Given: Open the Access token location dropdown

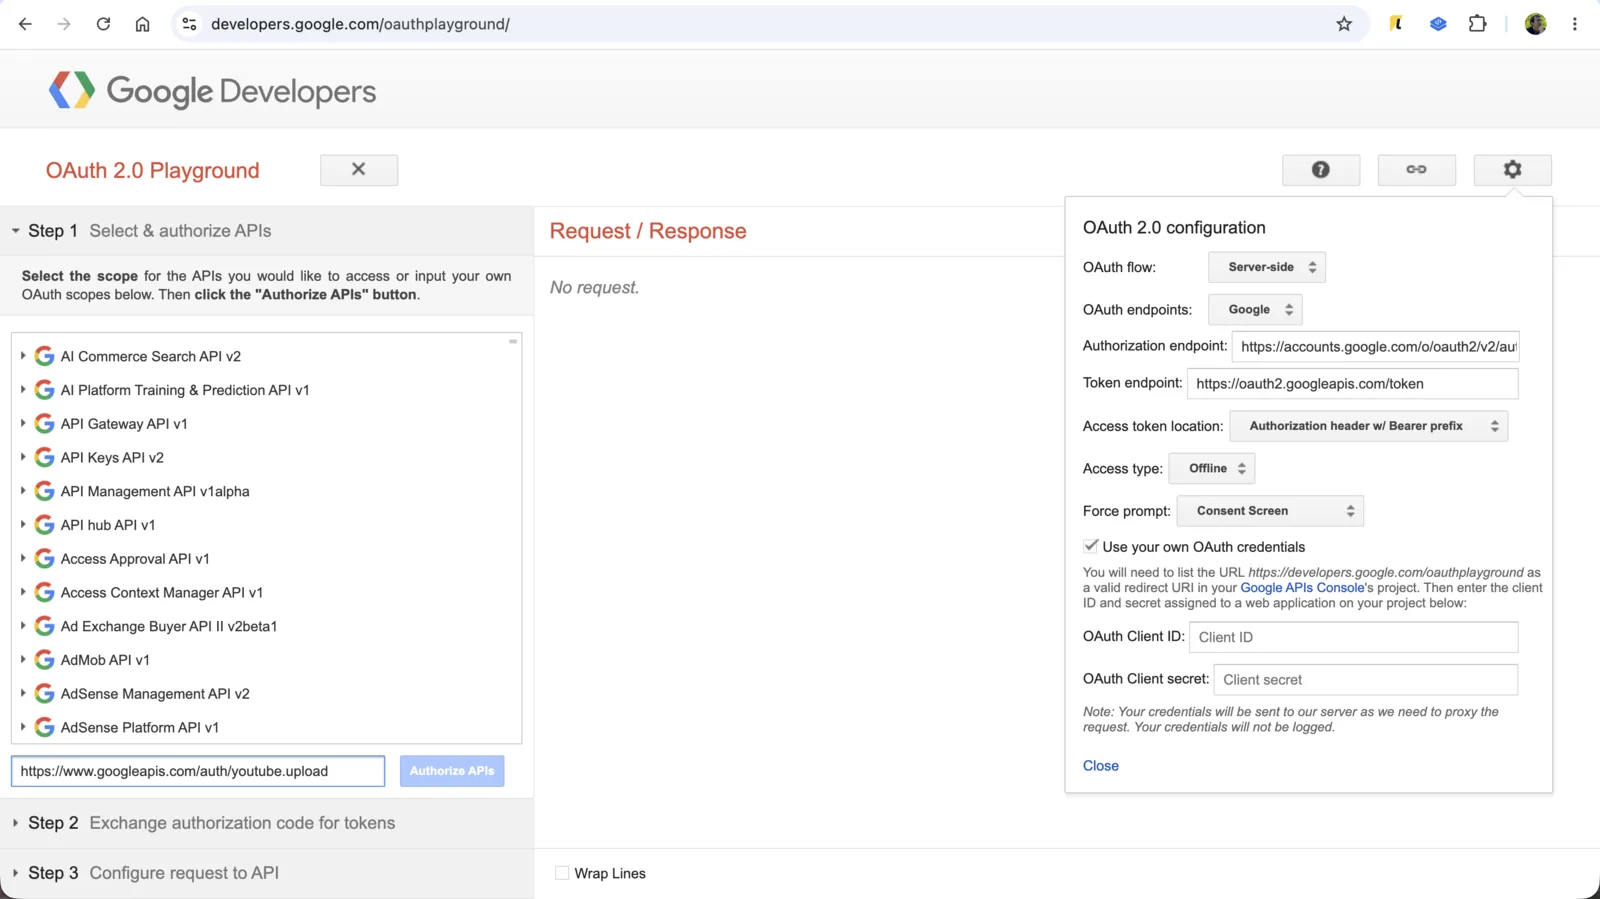Looking at the screenshot, I should pos(1368,426).
